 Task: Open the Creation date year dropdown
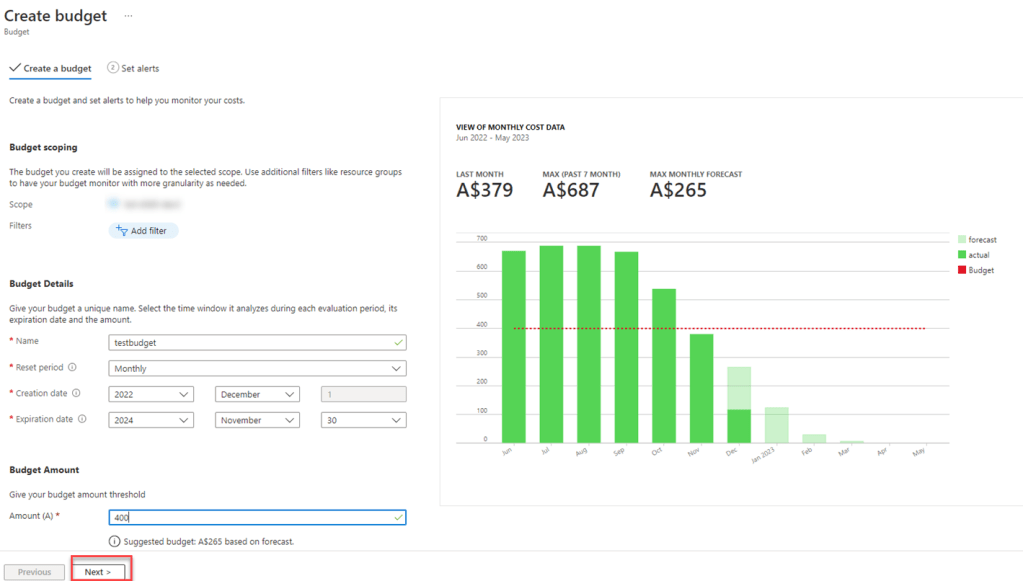(151, 395)
